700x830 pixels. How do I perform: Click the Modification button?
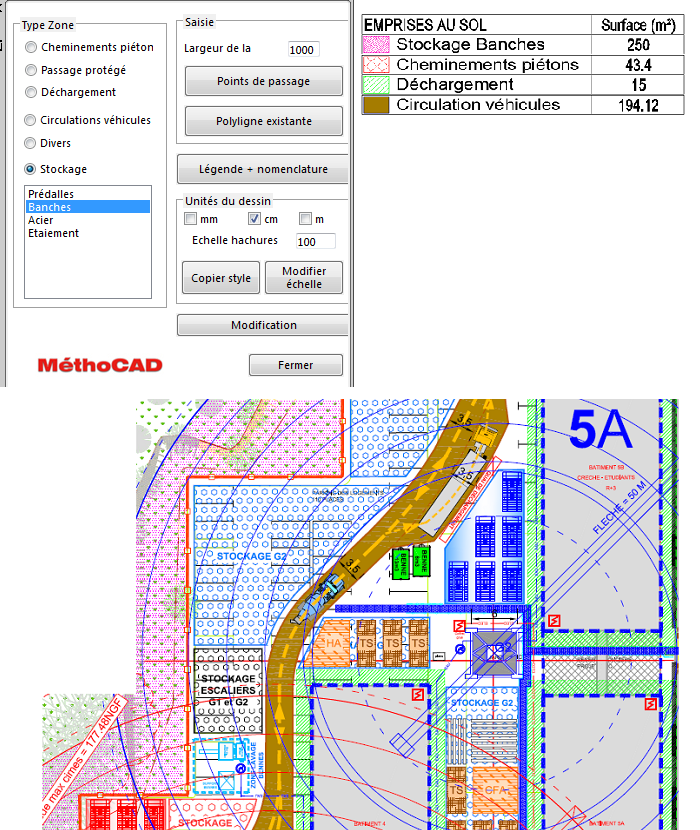click(x=263, y=325)
